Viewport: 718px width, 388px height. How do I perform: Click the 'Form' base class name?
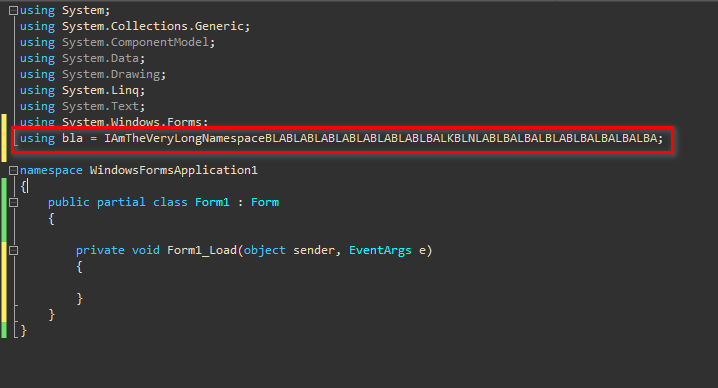click(265, 202)
